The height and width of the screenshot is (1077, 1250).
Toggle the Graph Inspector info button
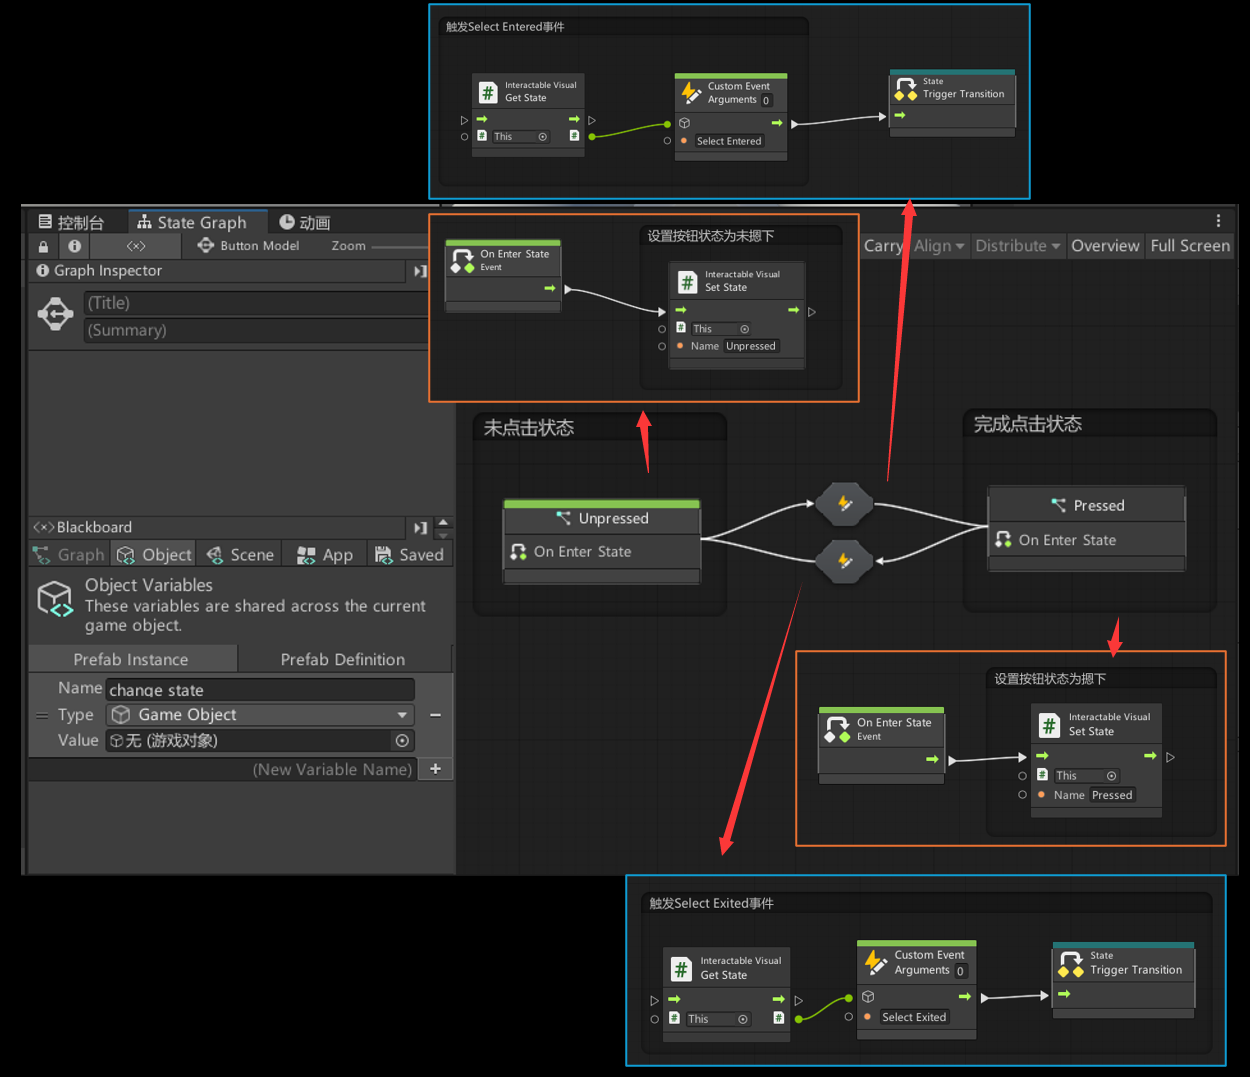[74, 246]
